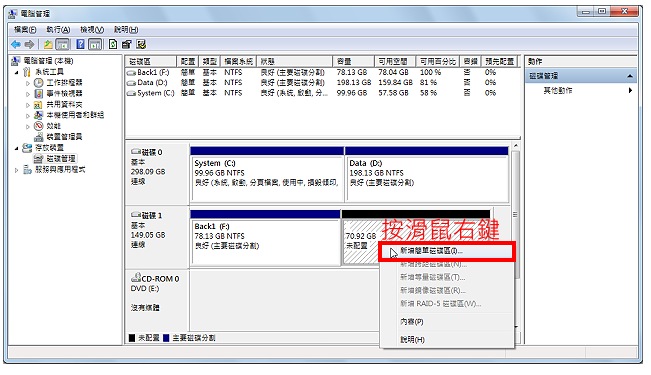Sort by the 容量 column header

click(353, 61)
